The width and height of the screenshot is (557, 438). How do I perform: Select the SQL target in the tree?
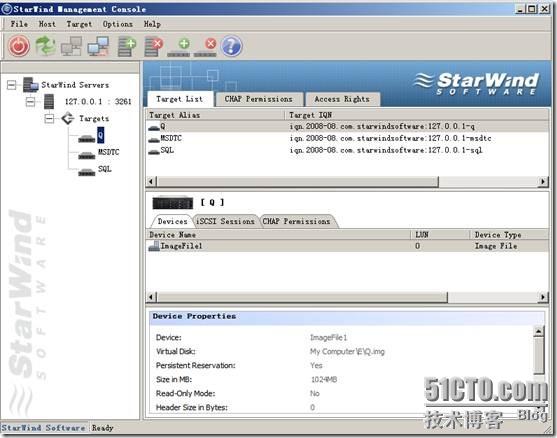104,169
